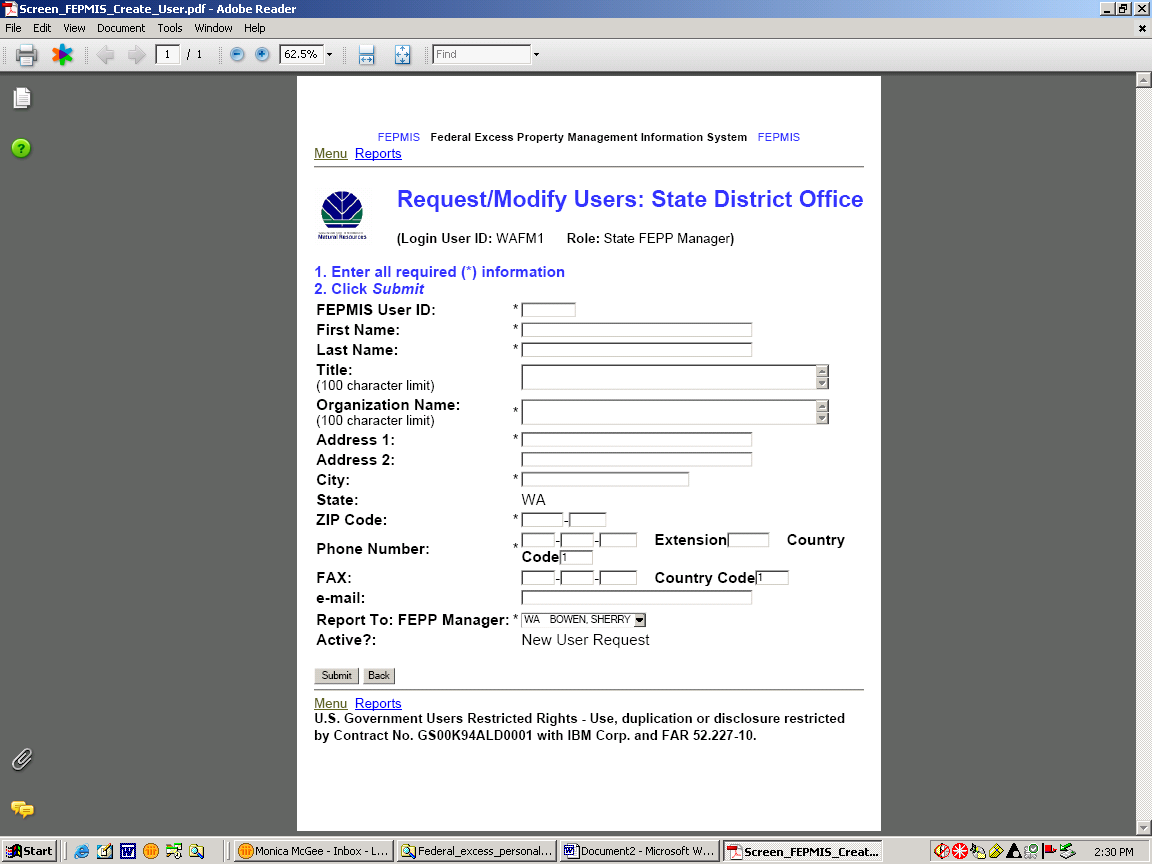1152x864 pixels.
Task: Switch to Monica McGee Inbox taskbar button
Action: click(x=315, y=852)
